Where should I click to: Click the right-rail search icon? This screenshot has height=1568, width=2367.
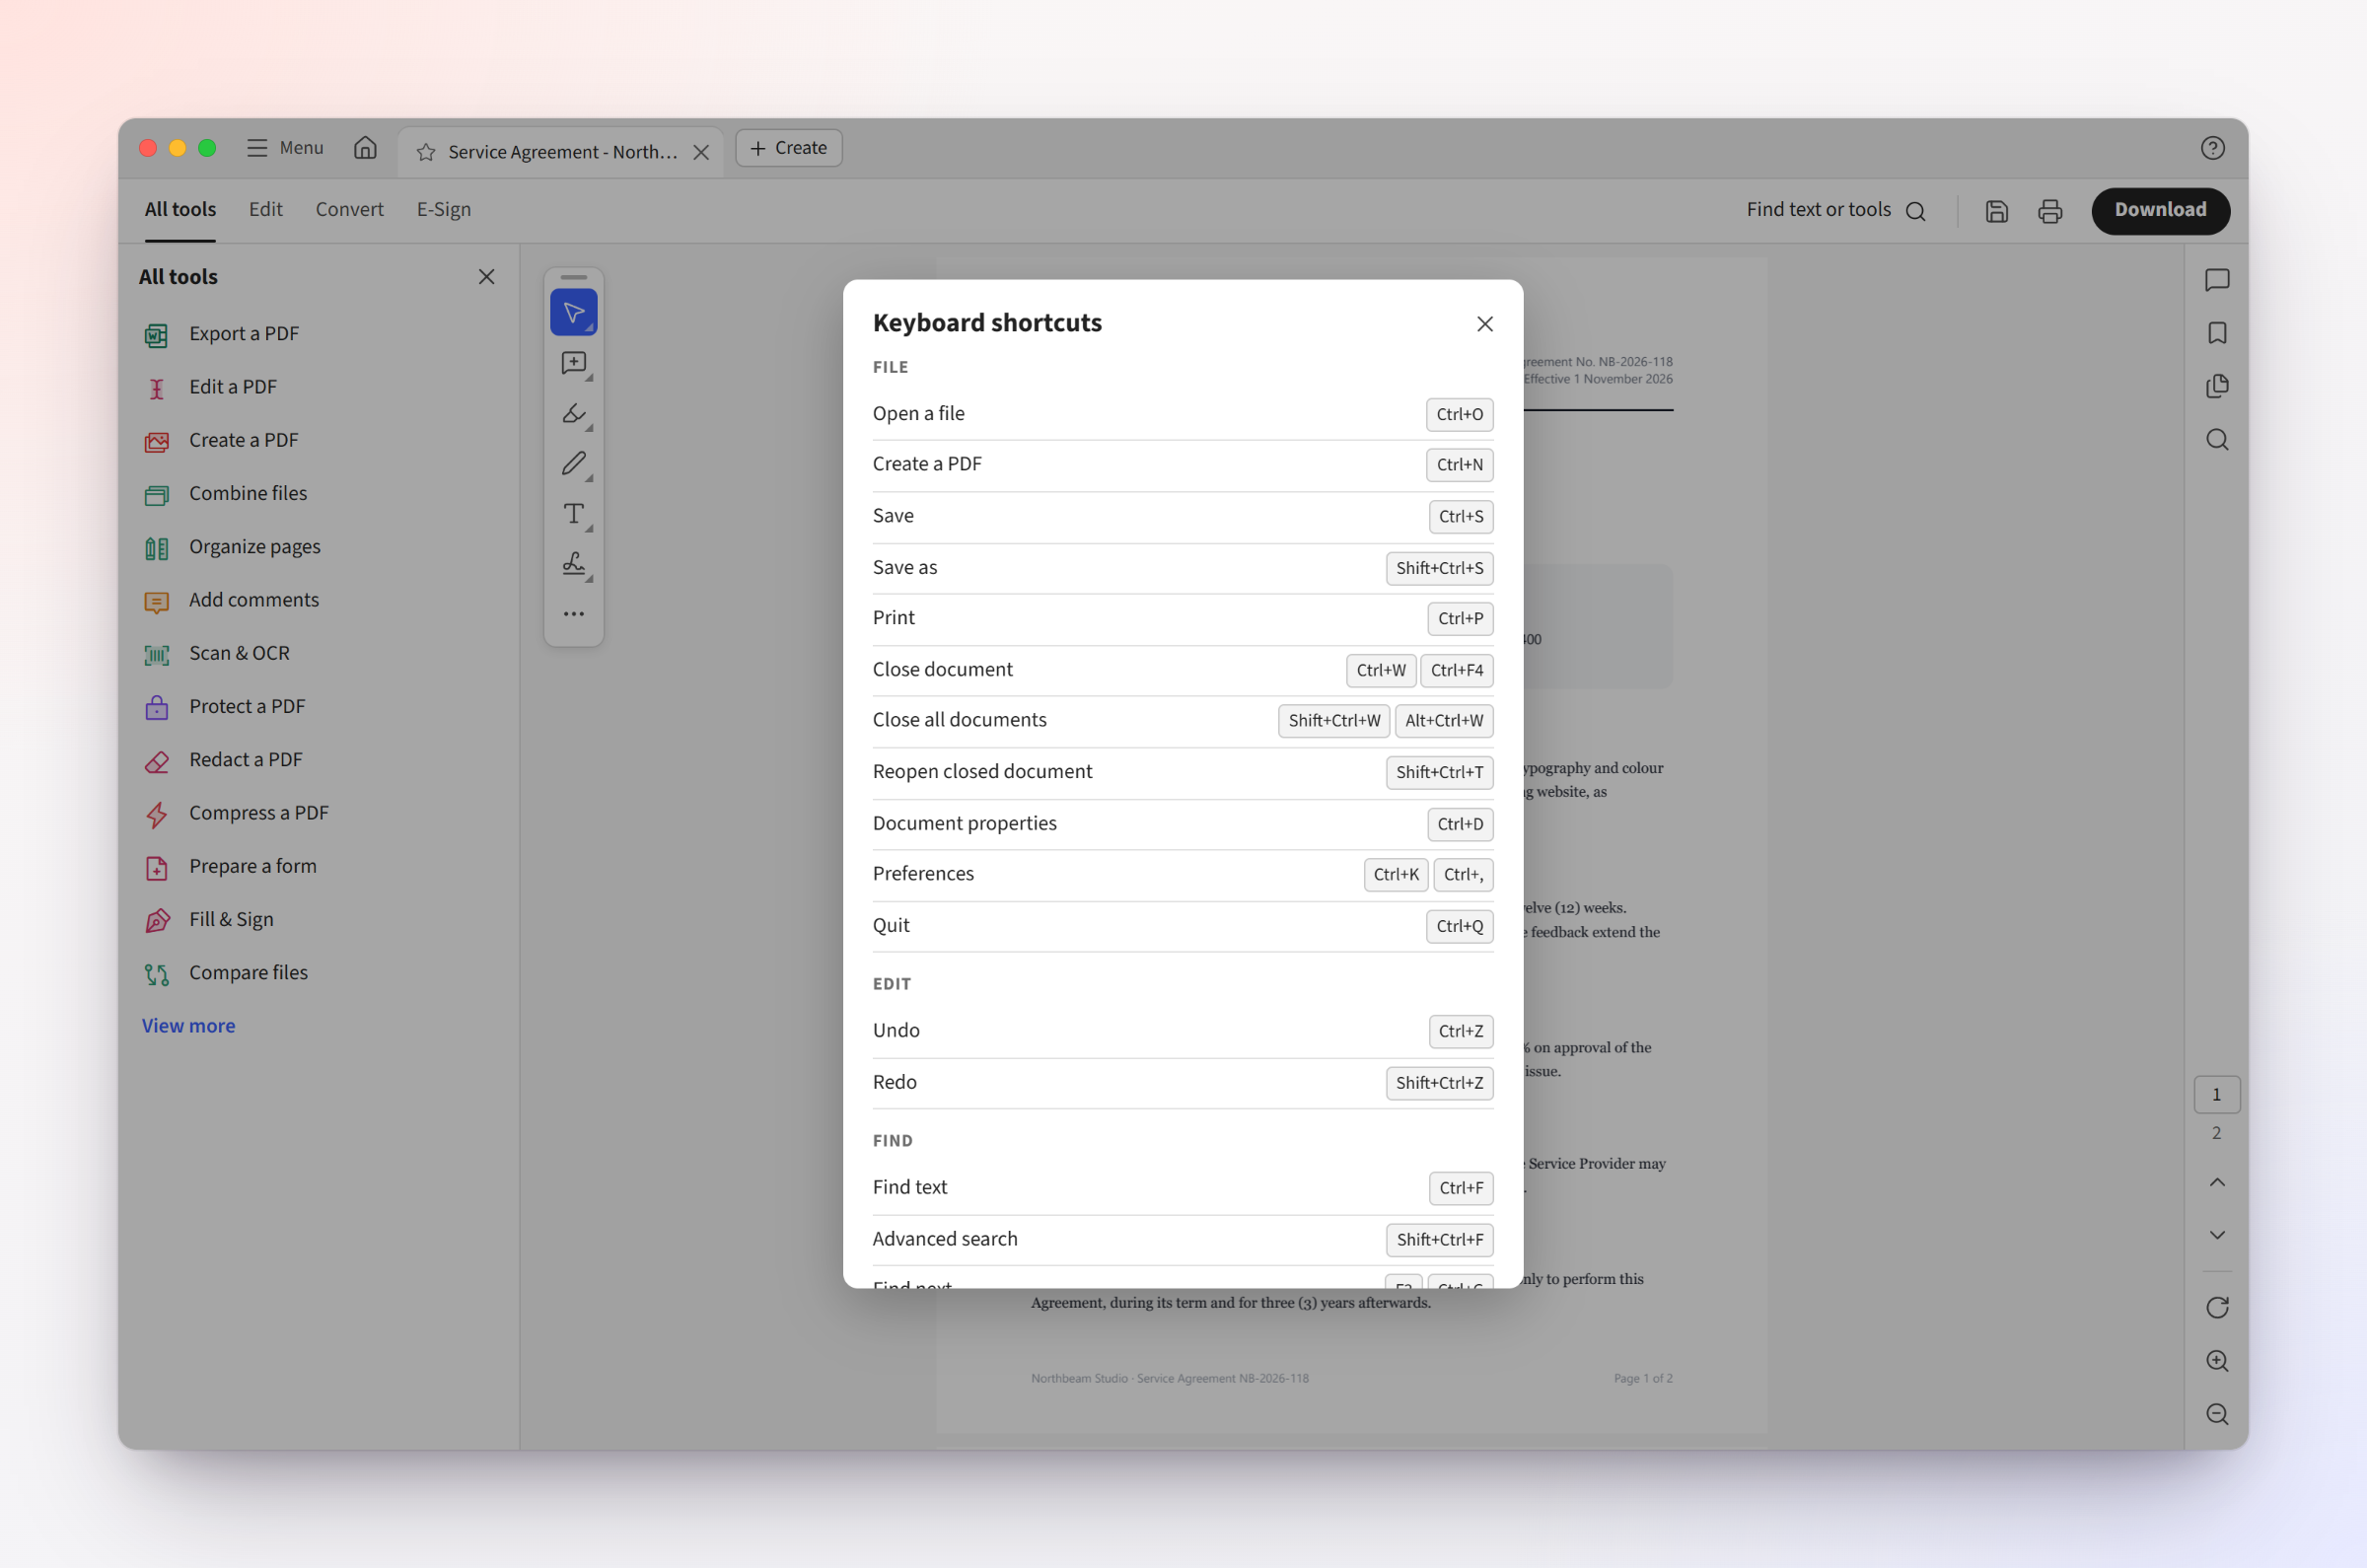2216,440
